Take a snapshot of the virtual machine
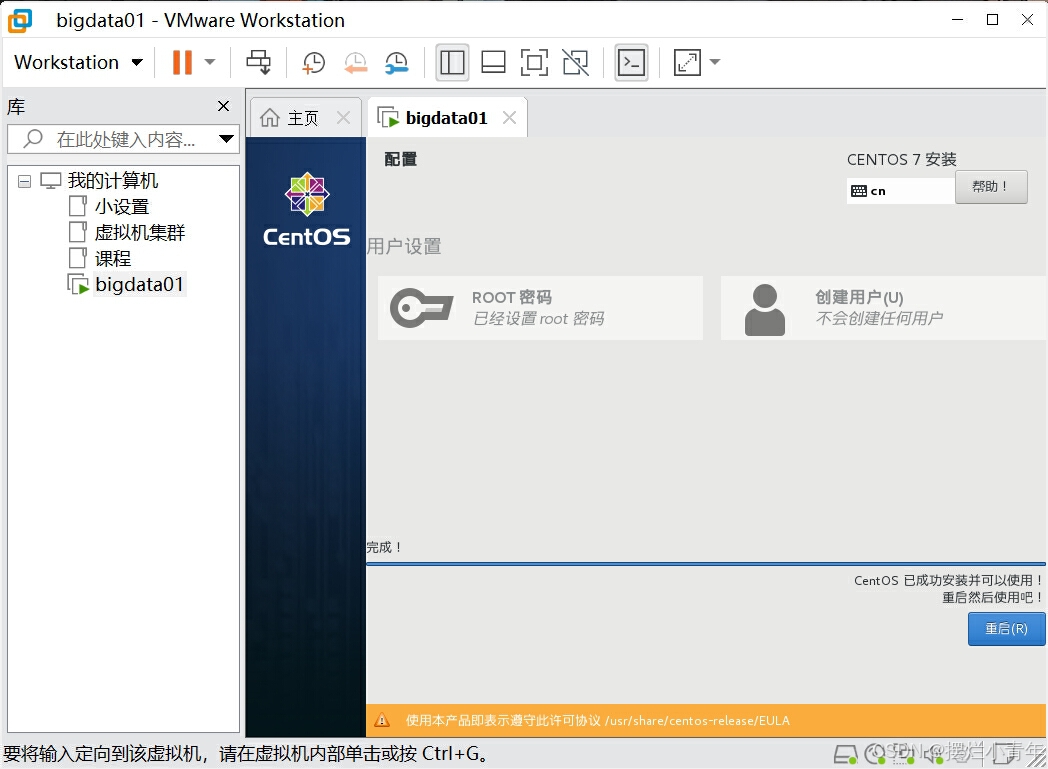Screen dimensions: 1048x769 pyautogui.click(x=313, y=62)
